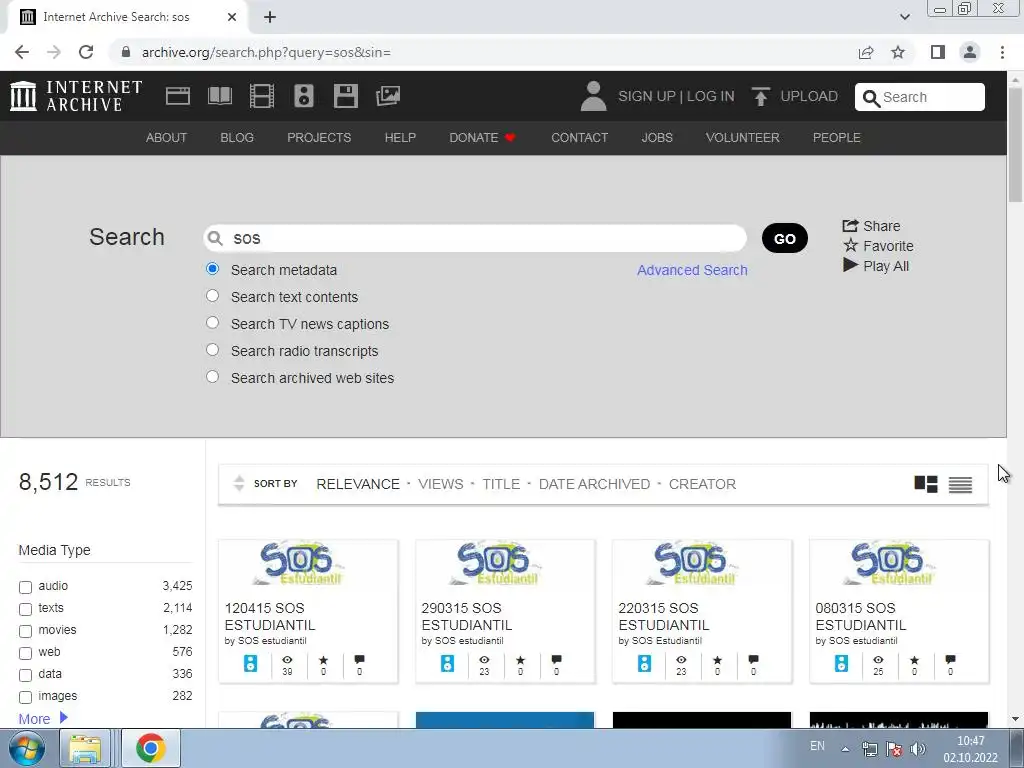Click the upload arrow icon
This screenshot has width=1024, height=768.
pyautogui.click(x=760, y=96)
